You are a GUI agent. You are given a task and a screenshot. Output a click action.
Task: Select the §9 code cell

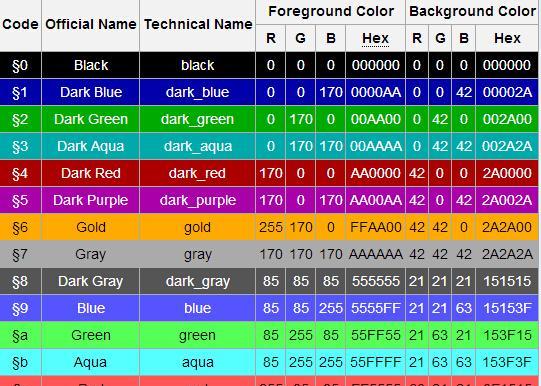tap(20, 308)
